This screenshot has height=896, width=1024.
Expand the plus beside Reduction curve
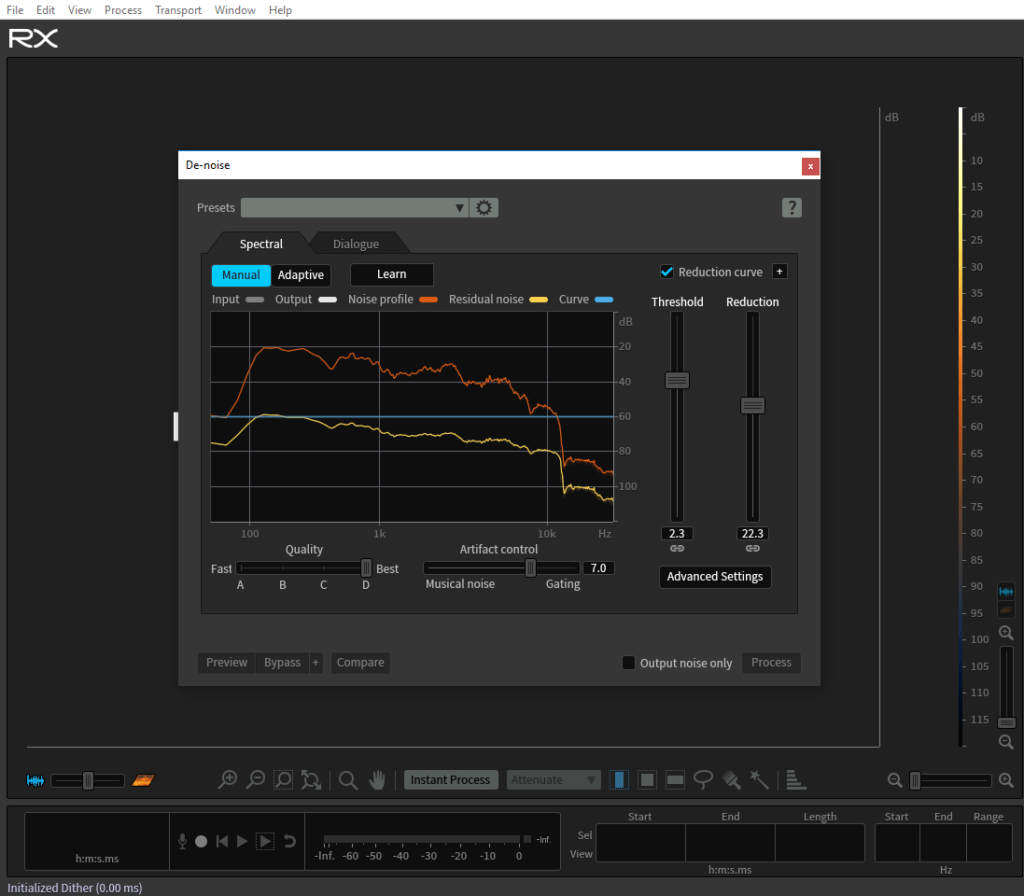pos(780,272)
